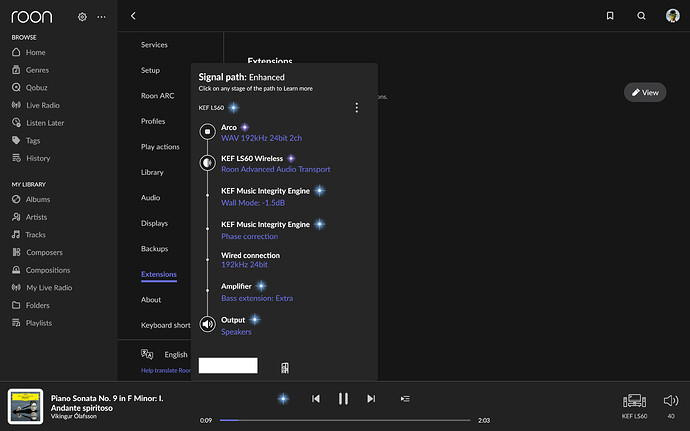Click Wall Mode: -1.5dB stage
Image resolution: width=690 pixels, height=431 pixels.
[x=253, y=203]
